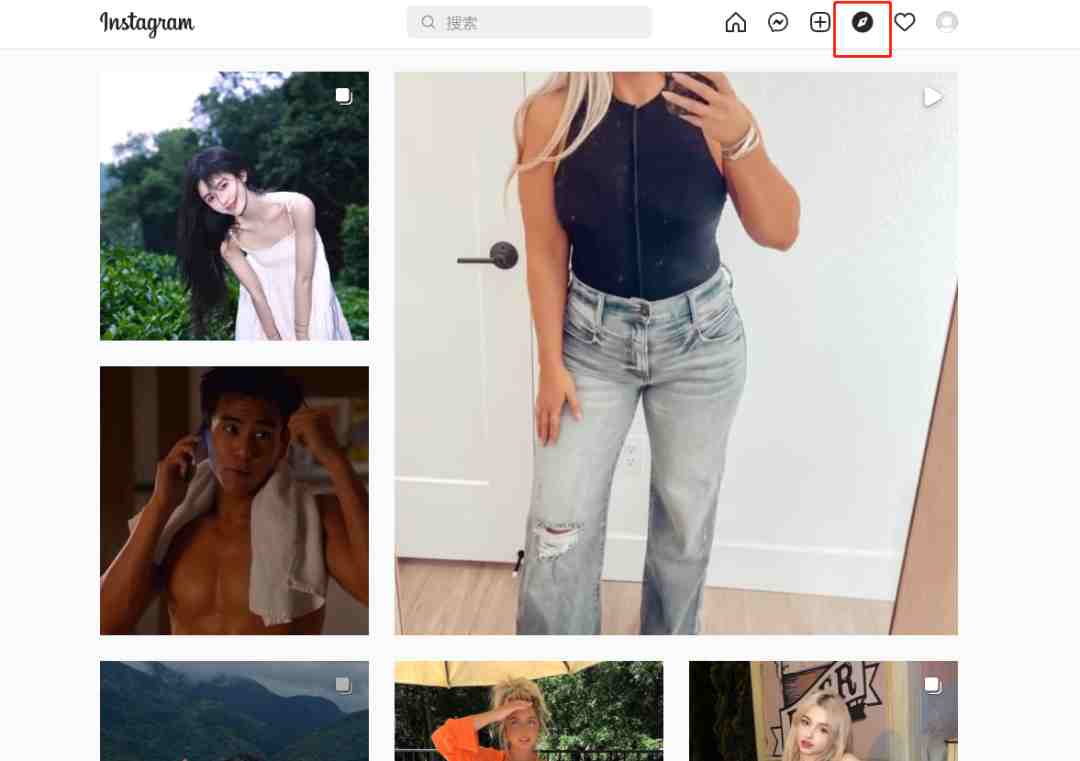Show activity notifications heart icon
The image size is (1080, 761).
click(904, 23)
